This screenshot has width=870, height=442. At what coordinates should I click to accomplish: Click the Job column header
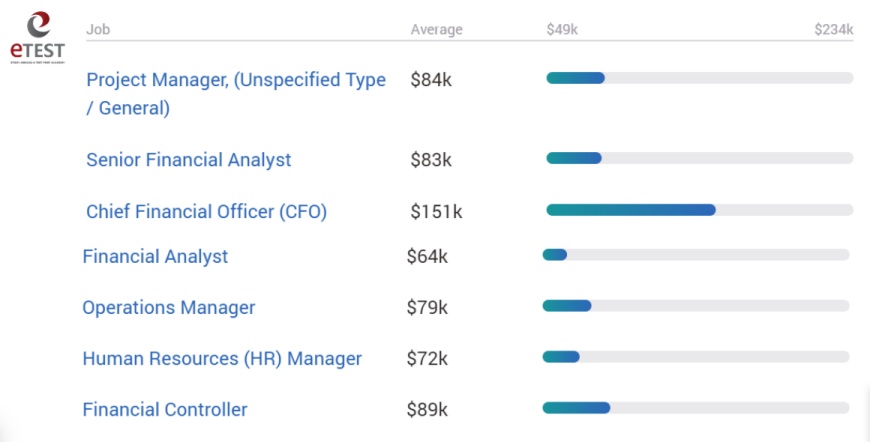coord(98,29)
